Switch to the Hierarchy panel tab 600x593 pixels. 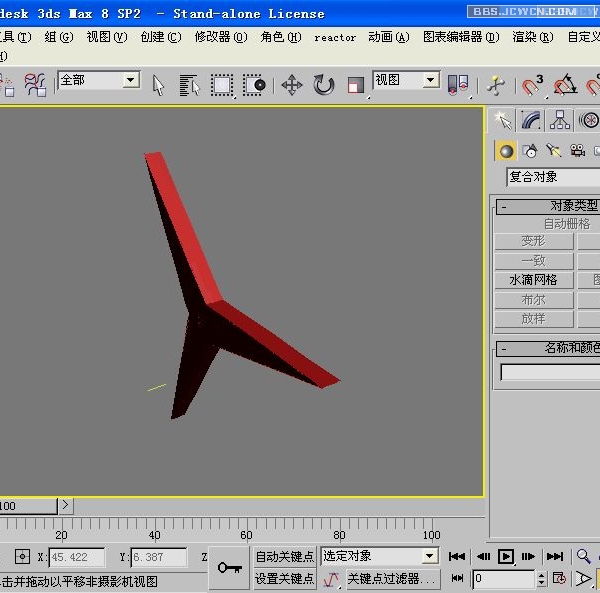pos(560,120)
